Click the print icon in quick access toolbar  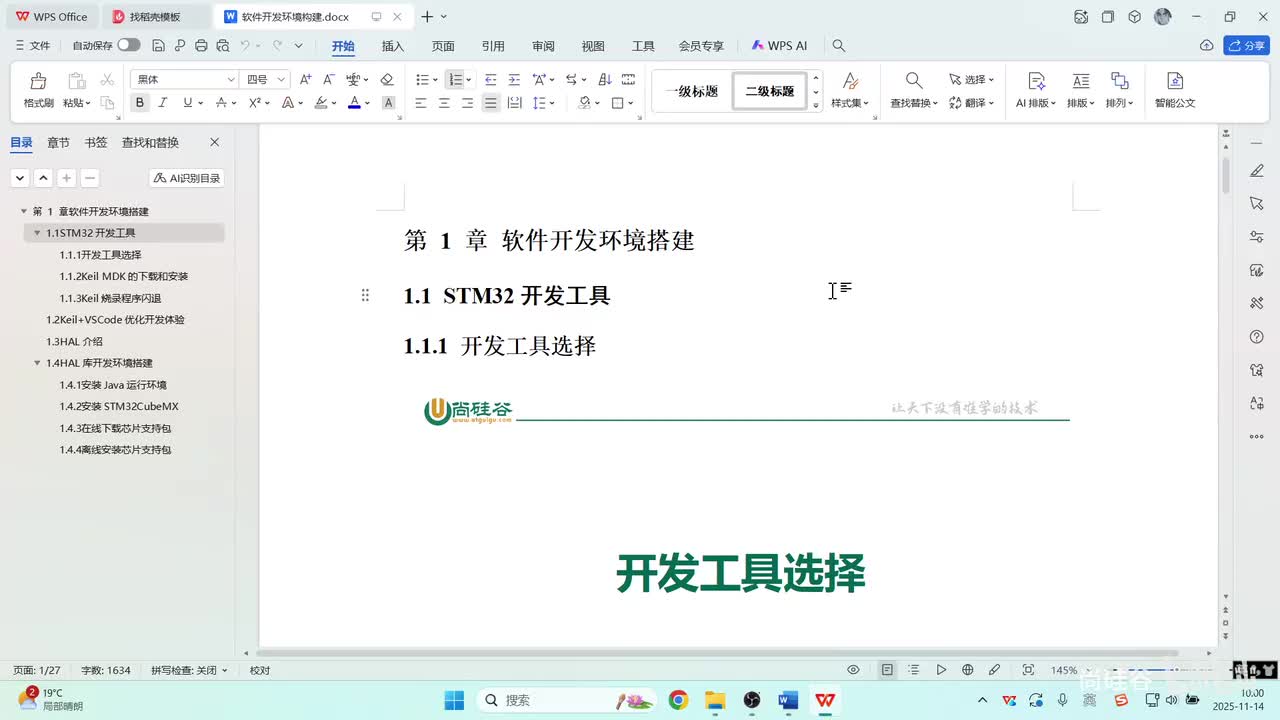pos(201,45)
